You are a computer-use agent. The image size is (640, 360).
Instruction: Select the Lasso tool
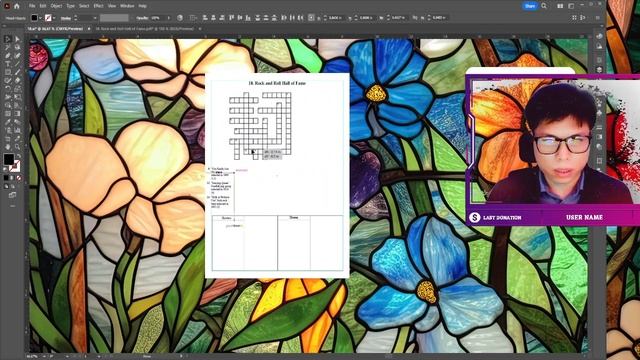(x=17, y=47)
